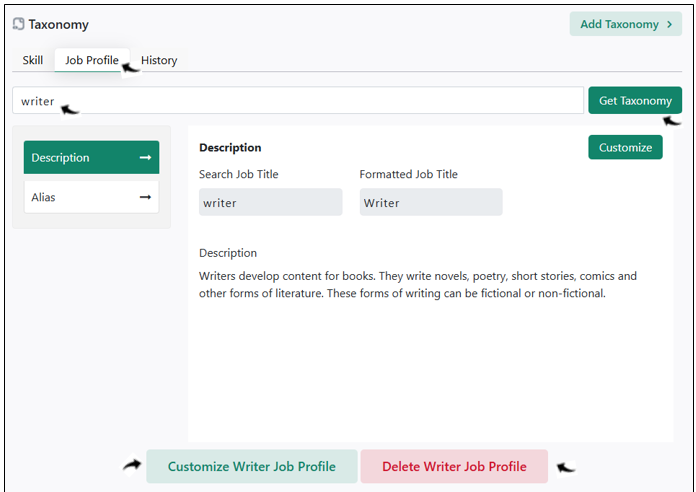
Task: Click the arrow icon on Alias item
Action: point(146,197)
